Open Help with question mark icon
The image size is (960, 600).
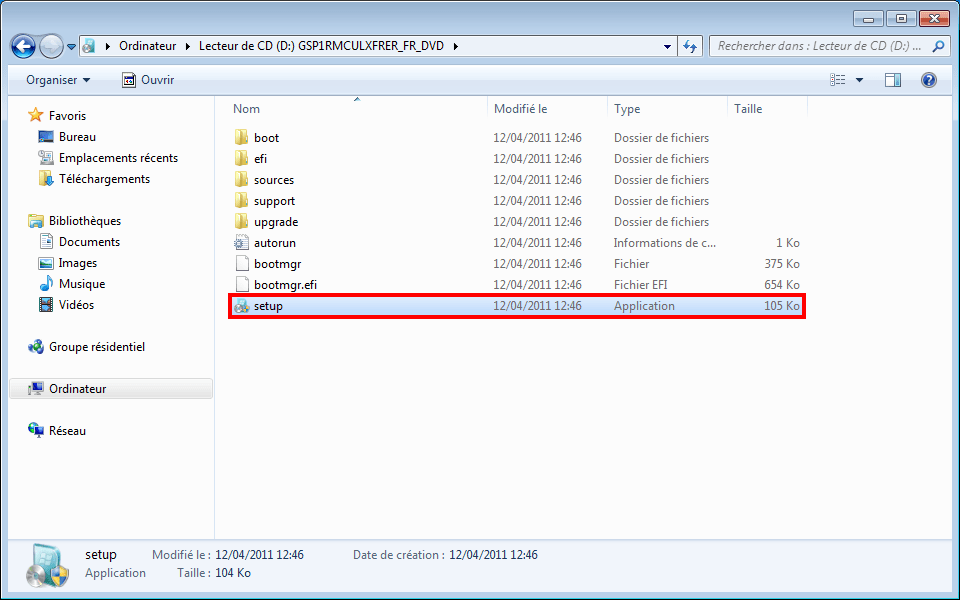point(929,80)
